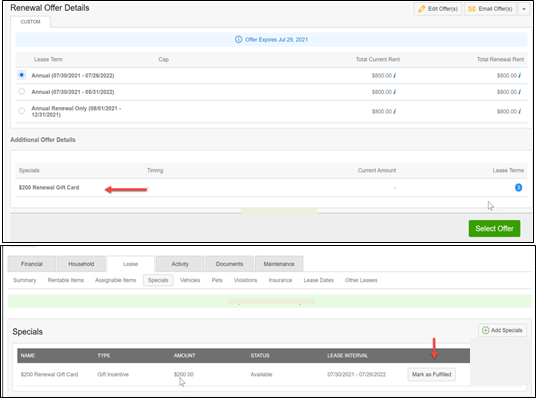The image size is (537, 398).
Task: Click info icon for current rent, first Annual row
Action: coord(395,75)
